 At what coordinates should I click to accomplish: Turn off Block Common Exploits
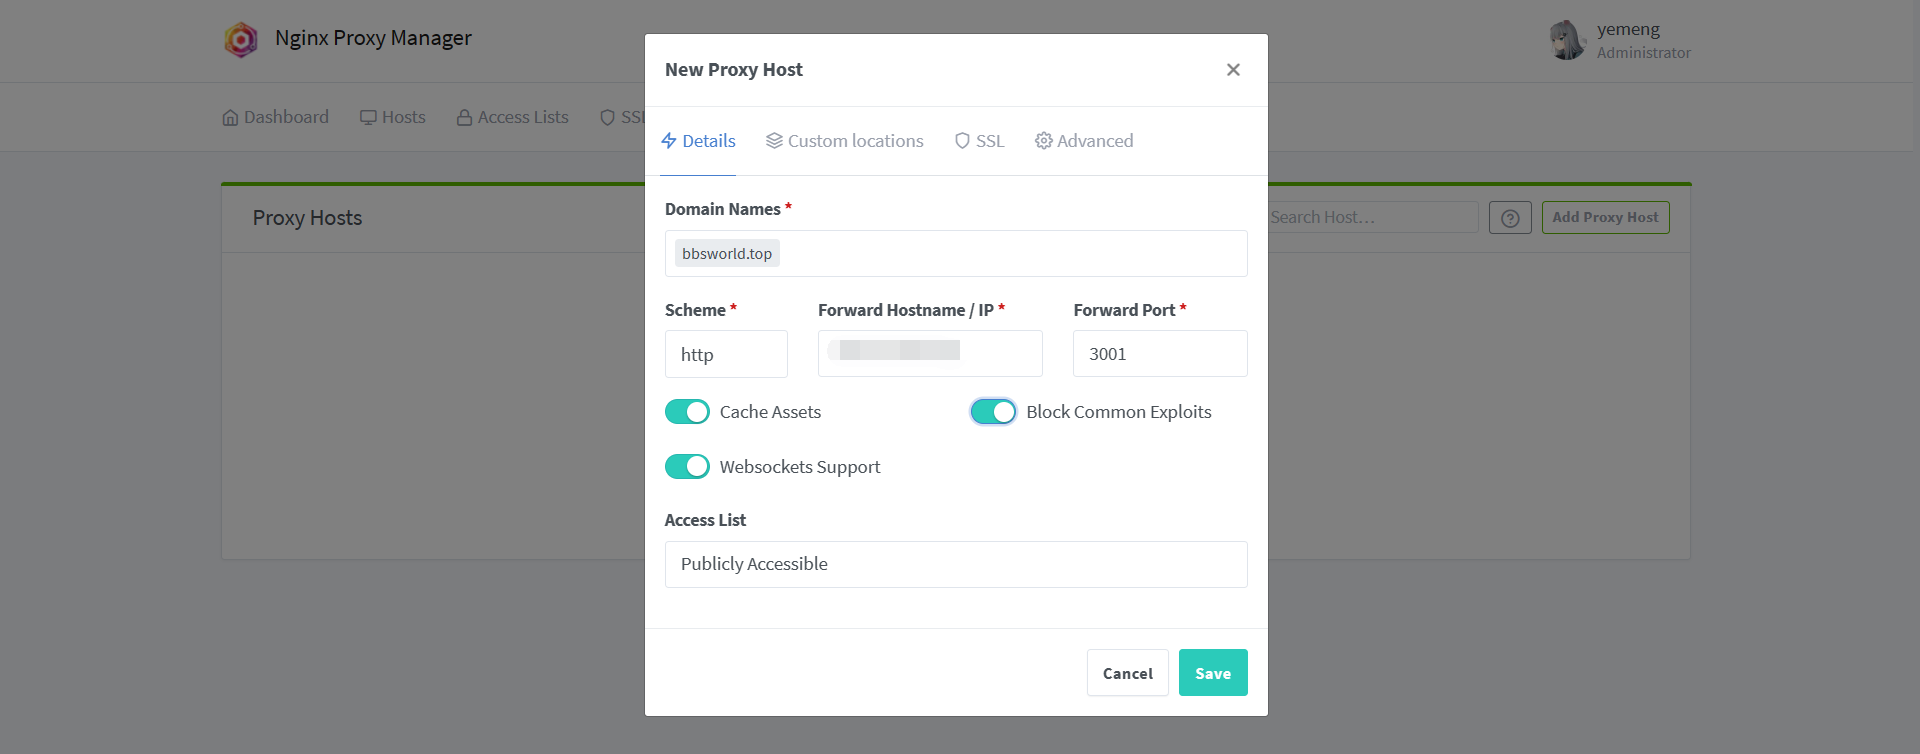pos(993,412)
